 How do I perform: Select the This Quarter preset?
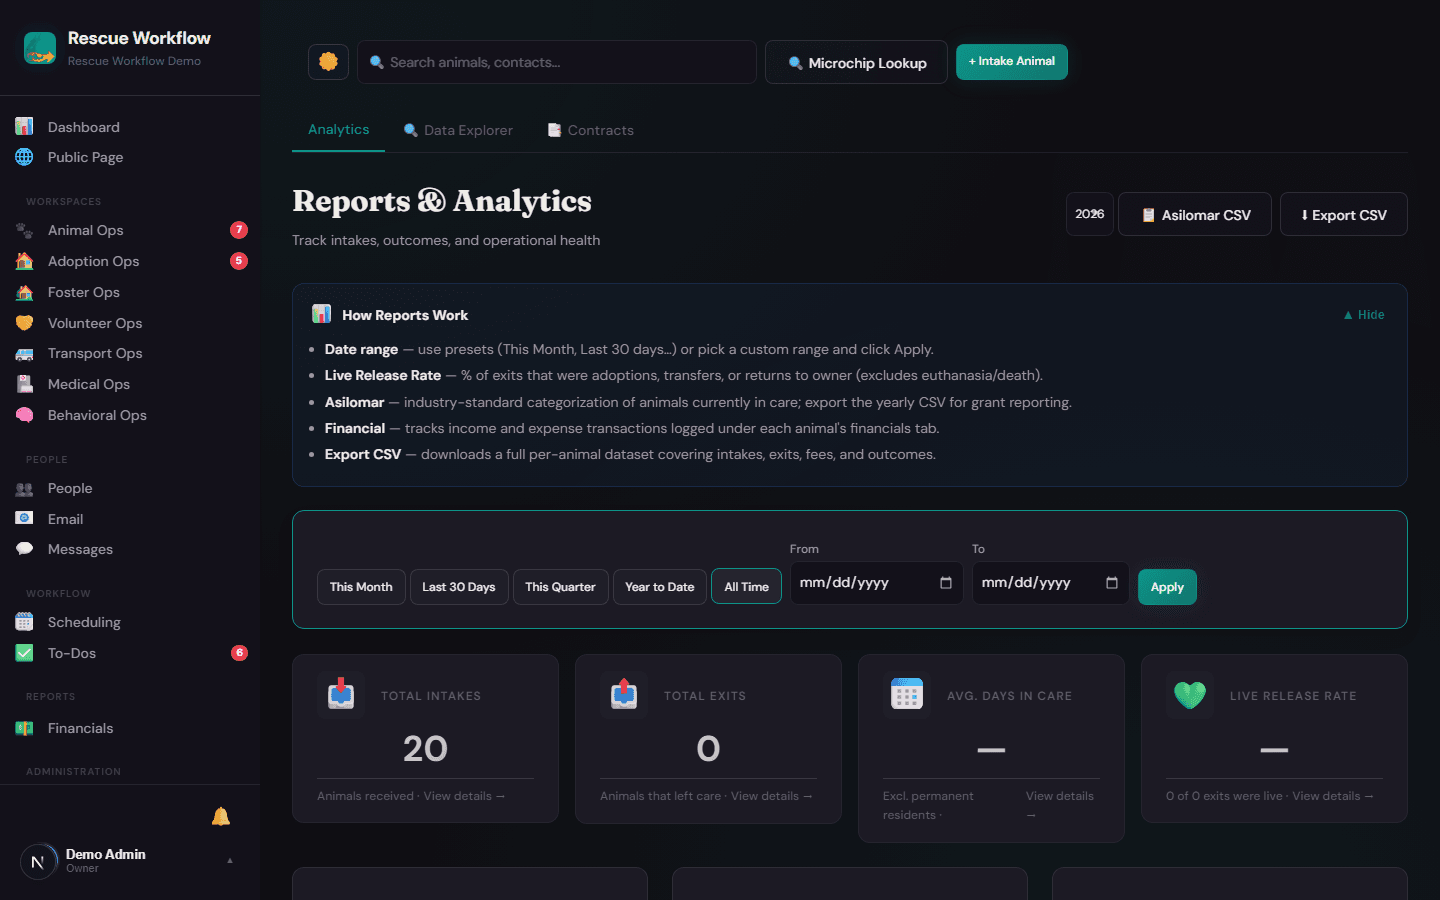[560, 587]
